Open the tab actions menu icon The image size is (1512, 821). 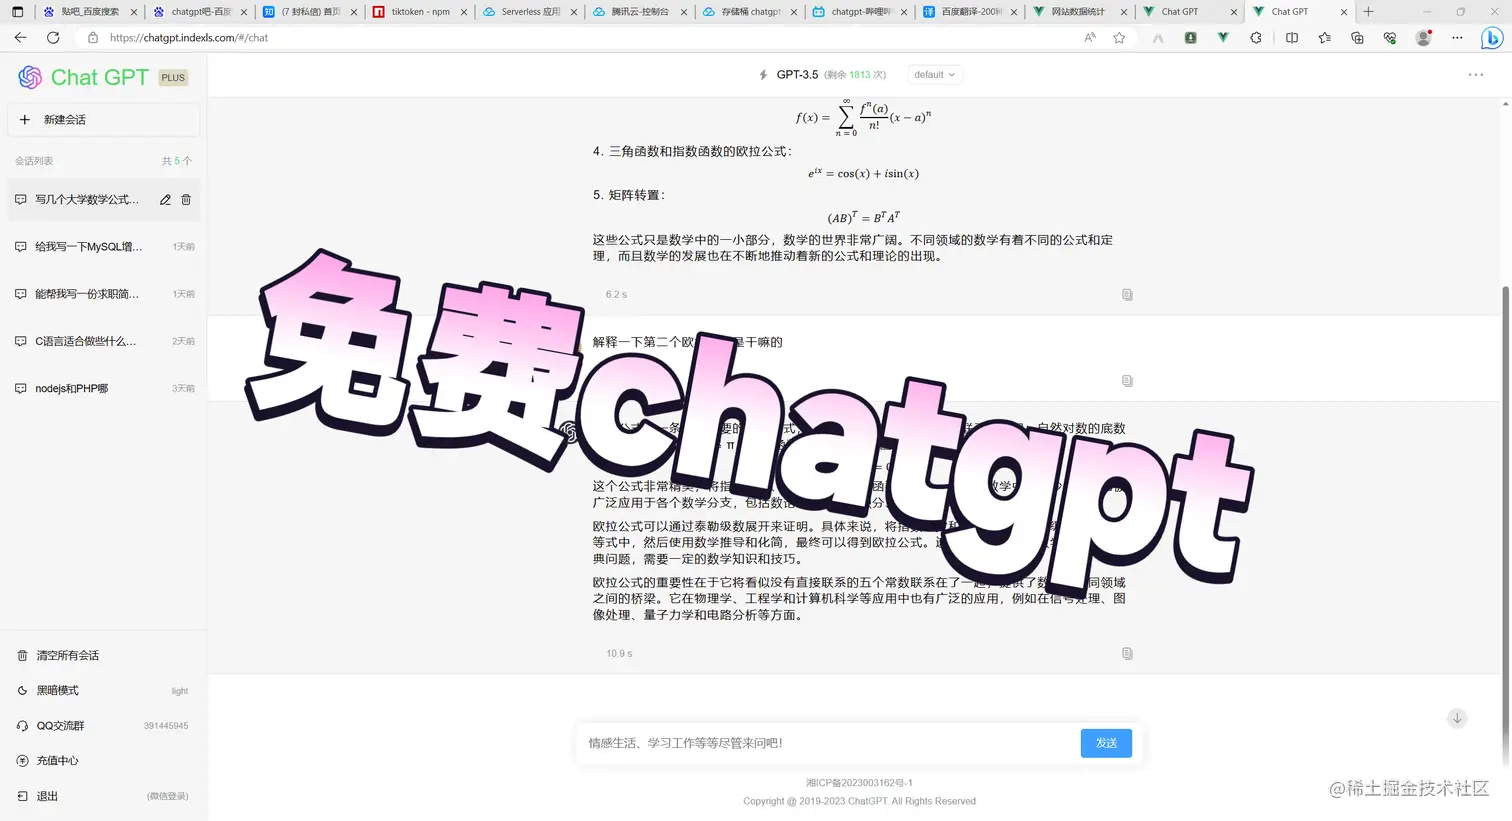tap(17, 12)
